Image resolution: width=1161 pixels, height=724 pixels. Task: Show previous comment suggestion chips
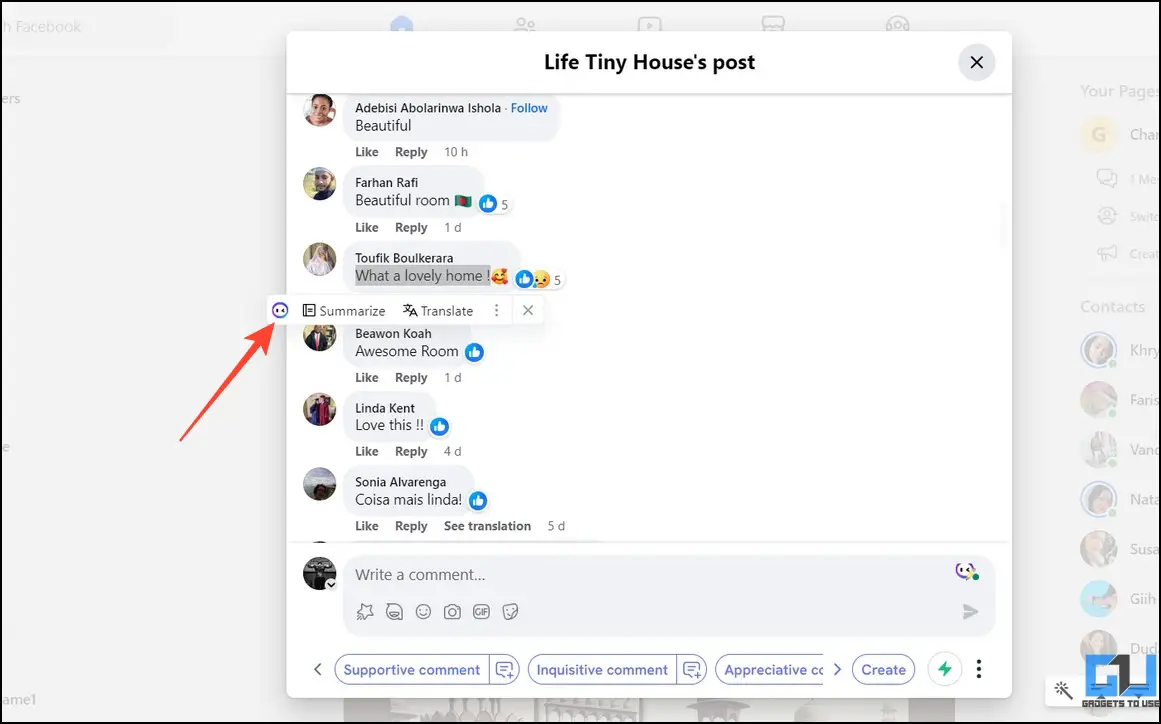coord(318,669)
